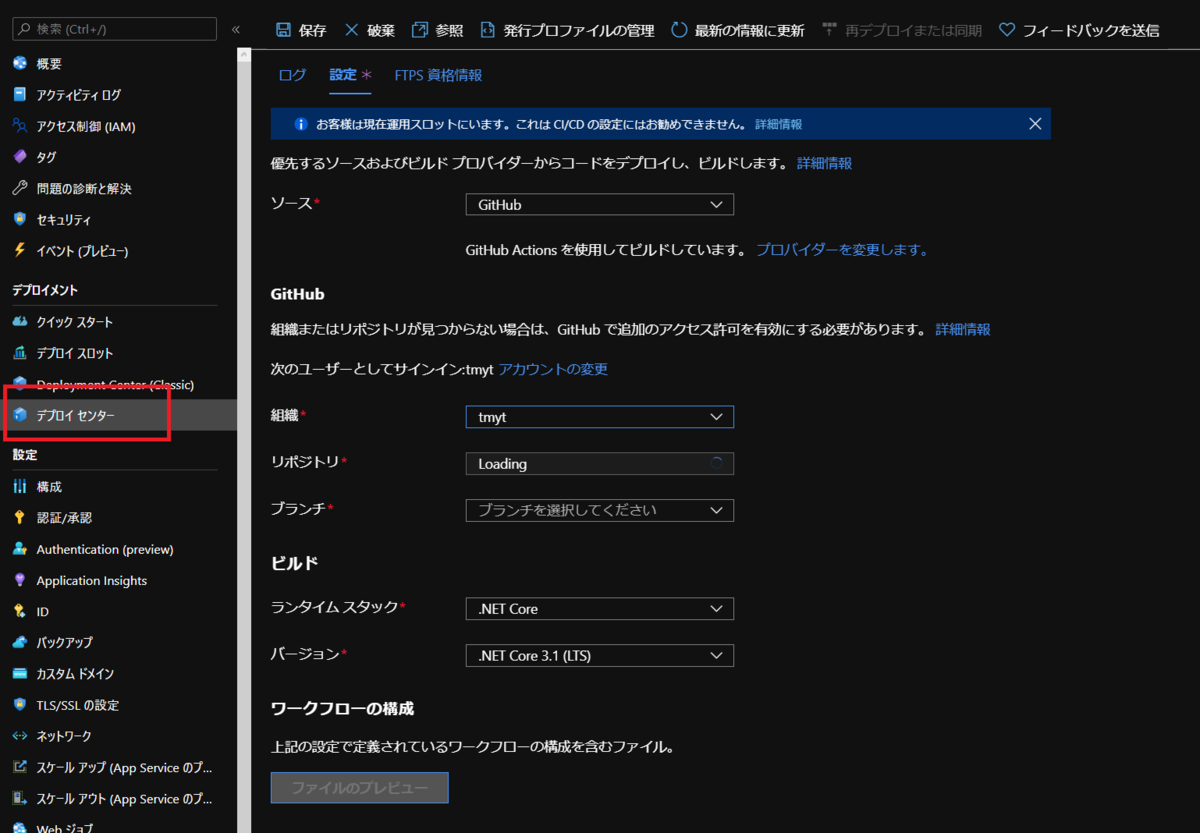Click 最新の情報に更新 refresh icon
Viewport: 1200px width, 833px height.
pyautogui.click(x=679, y=30)
